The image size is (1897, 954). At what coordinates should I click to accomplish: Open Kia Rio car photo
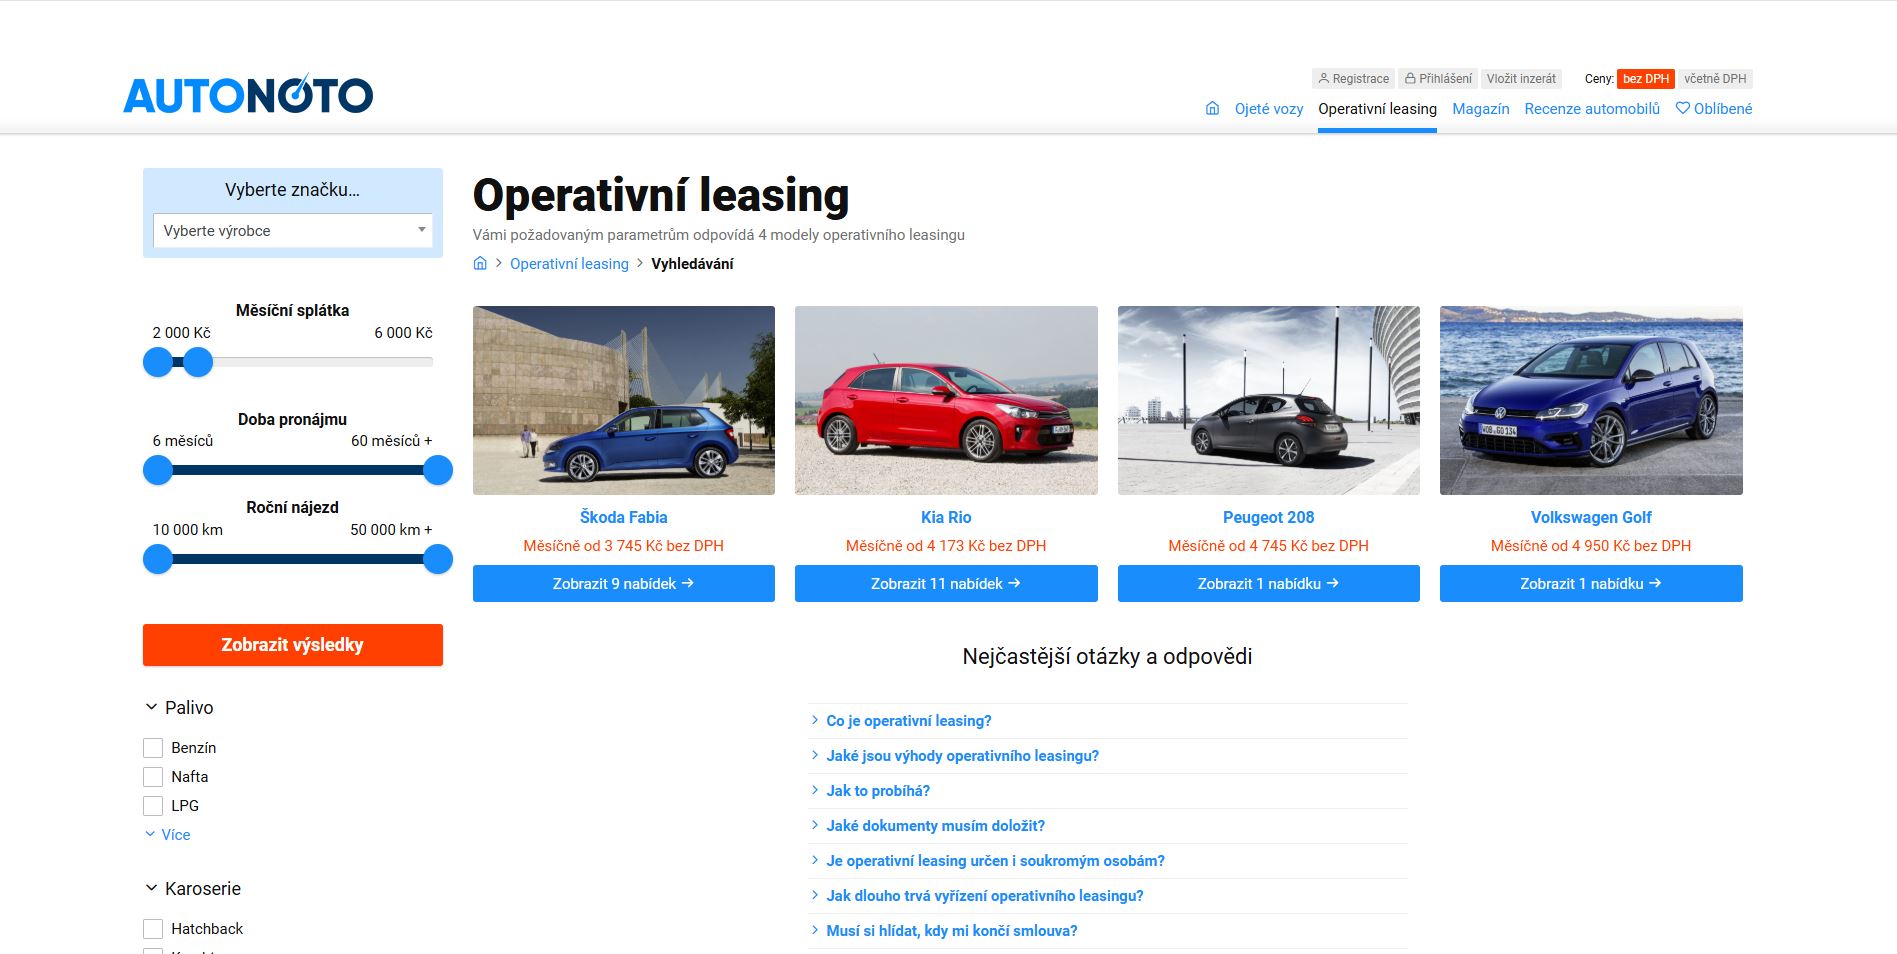[x=946, y=400]
